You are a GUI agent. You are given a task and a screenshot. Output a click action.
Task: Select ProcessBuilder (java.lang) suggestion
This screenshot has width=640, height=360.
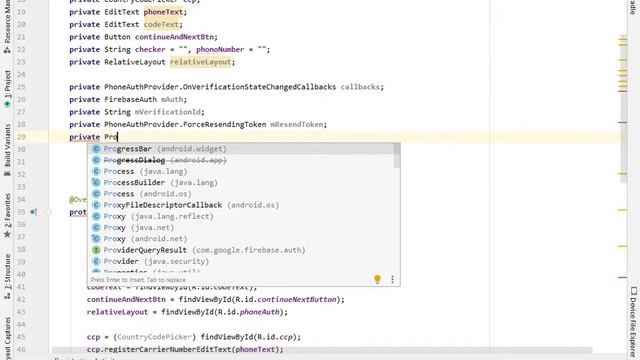coord(241,182)
